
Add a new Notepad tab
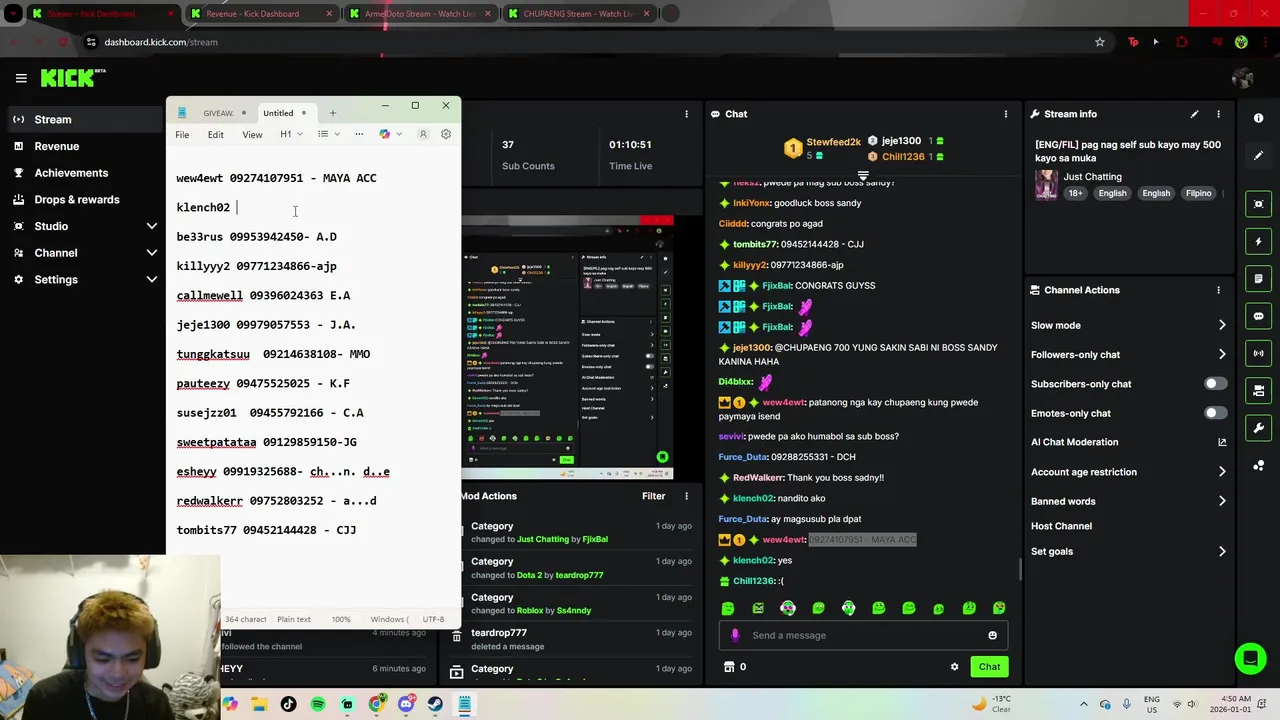333,113
